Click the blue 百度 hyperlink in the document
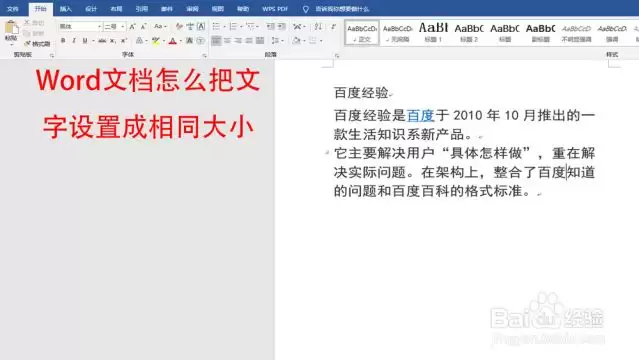Screen dimensions: 639x360 (x=420, y=115)
